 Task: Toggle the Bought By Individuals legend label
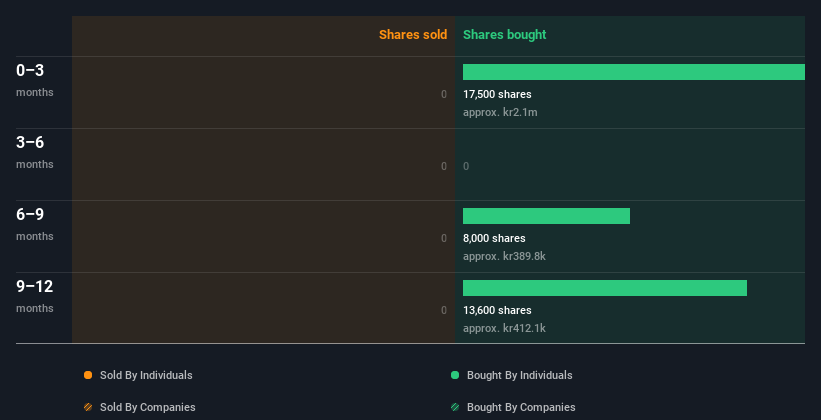[519, 375]
